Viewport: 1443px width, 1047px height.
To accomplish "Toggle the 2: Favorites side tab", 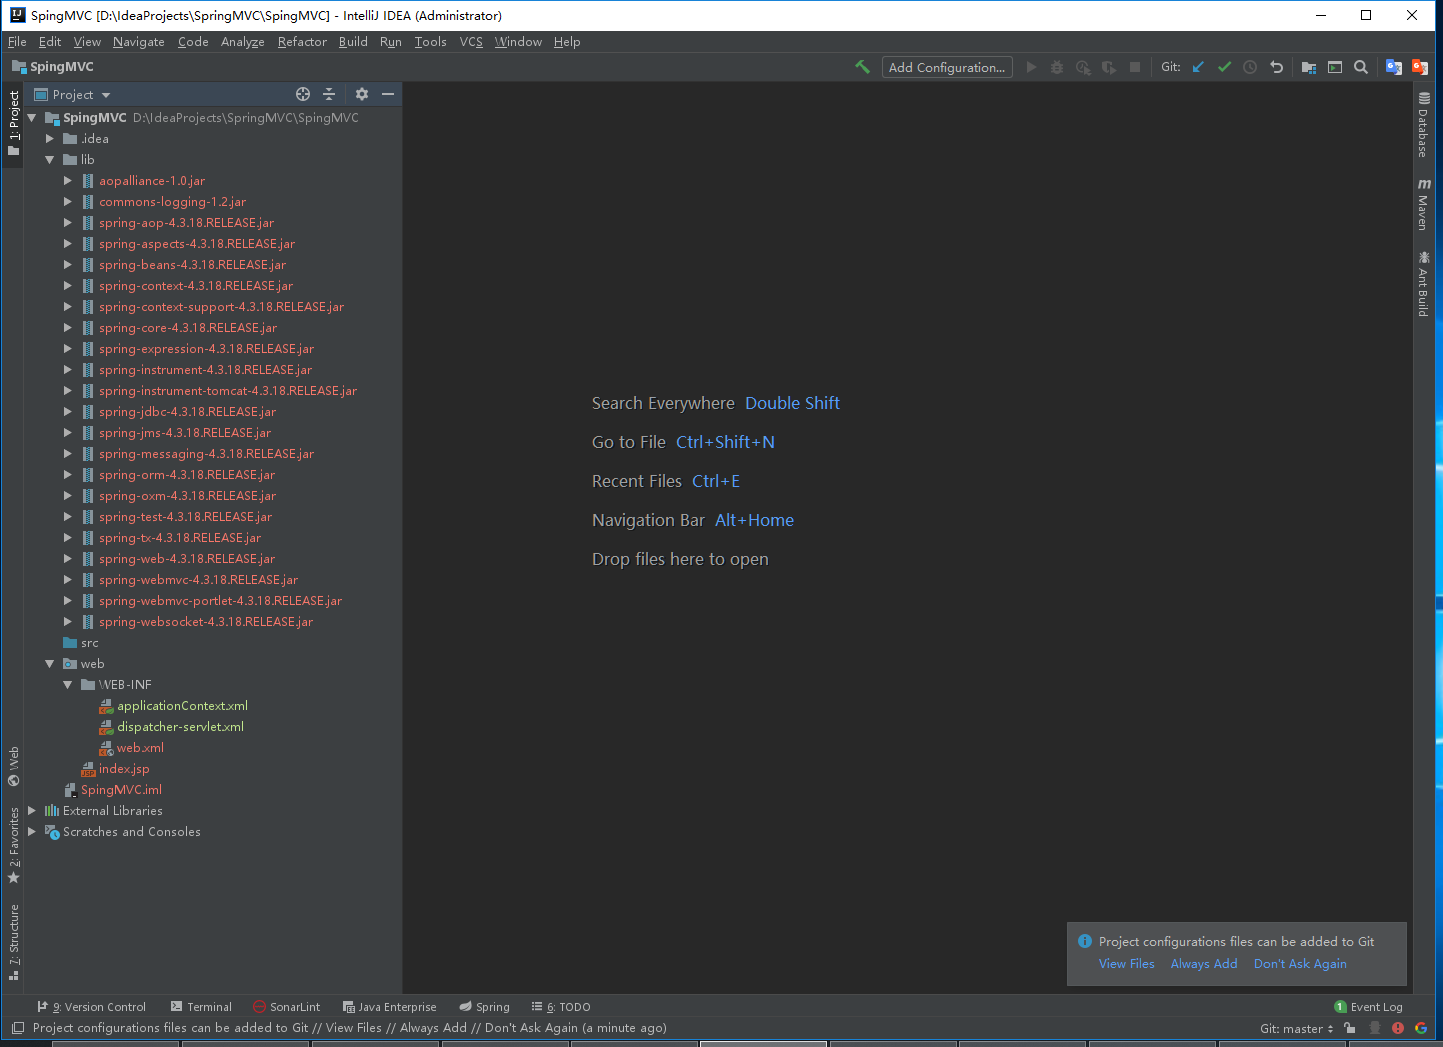I will [x=13, y=845].
